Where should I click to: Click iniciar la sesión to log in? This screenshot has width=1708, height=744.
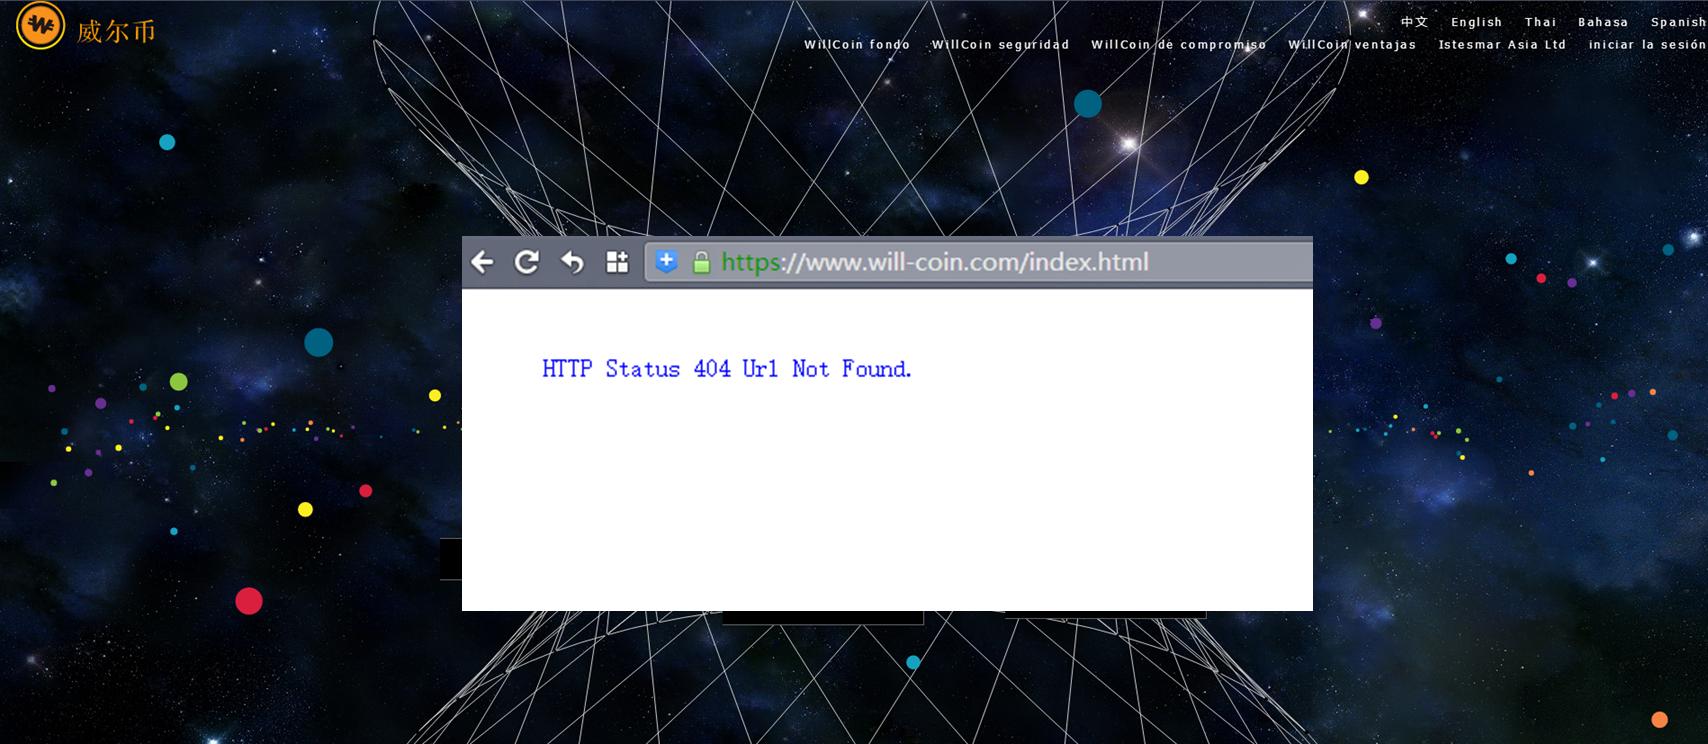[1647, 45]
